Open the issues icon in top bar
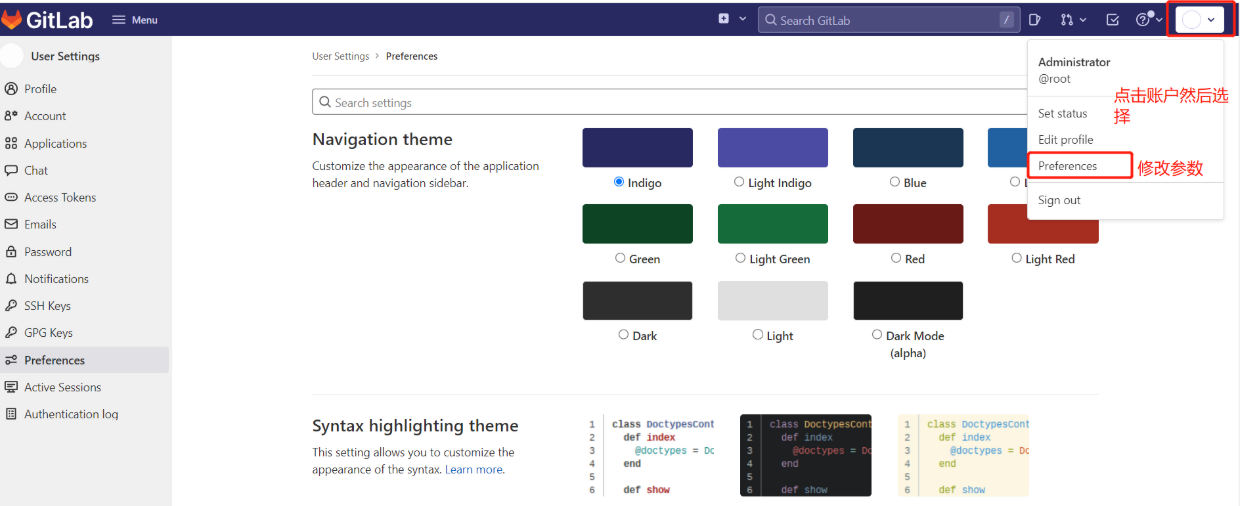The image size is (1240, 506). [x=1035, y=19]
